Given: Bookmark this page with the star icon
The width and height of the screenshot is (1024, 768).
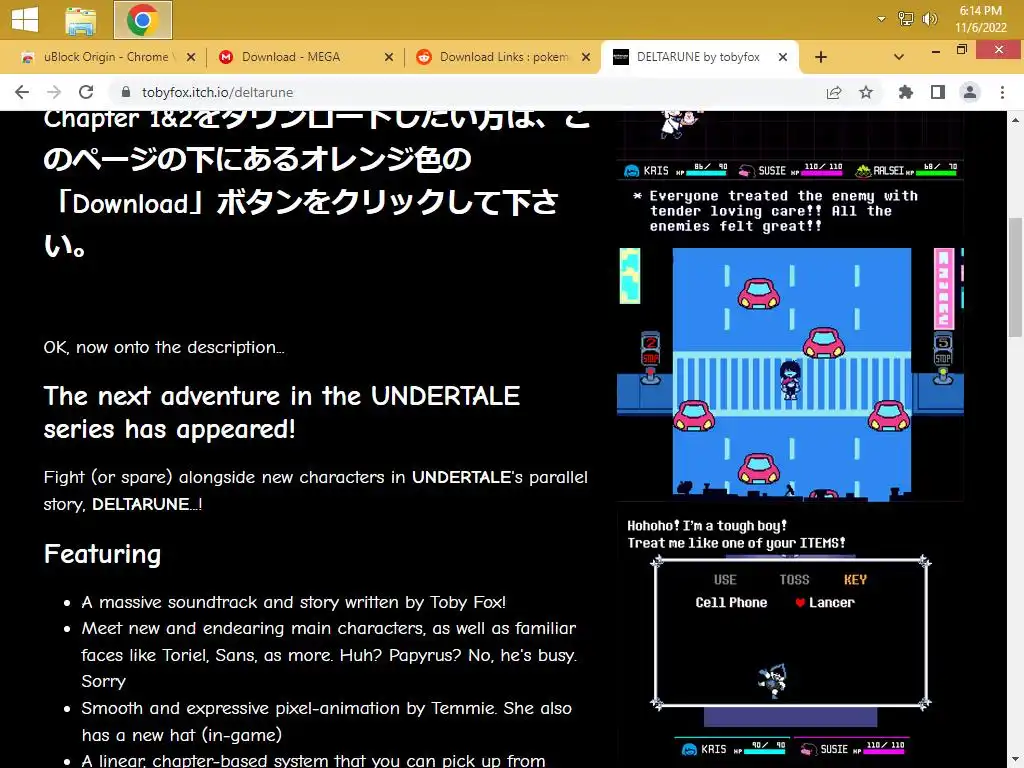Looking at the screenshot, I should [x=866, y=93].
